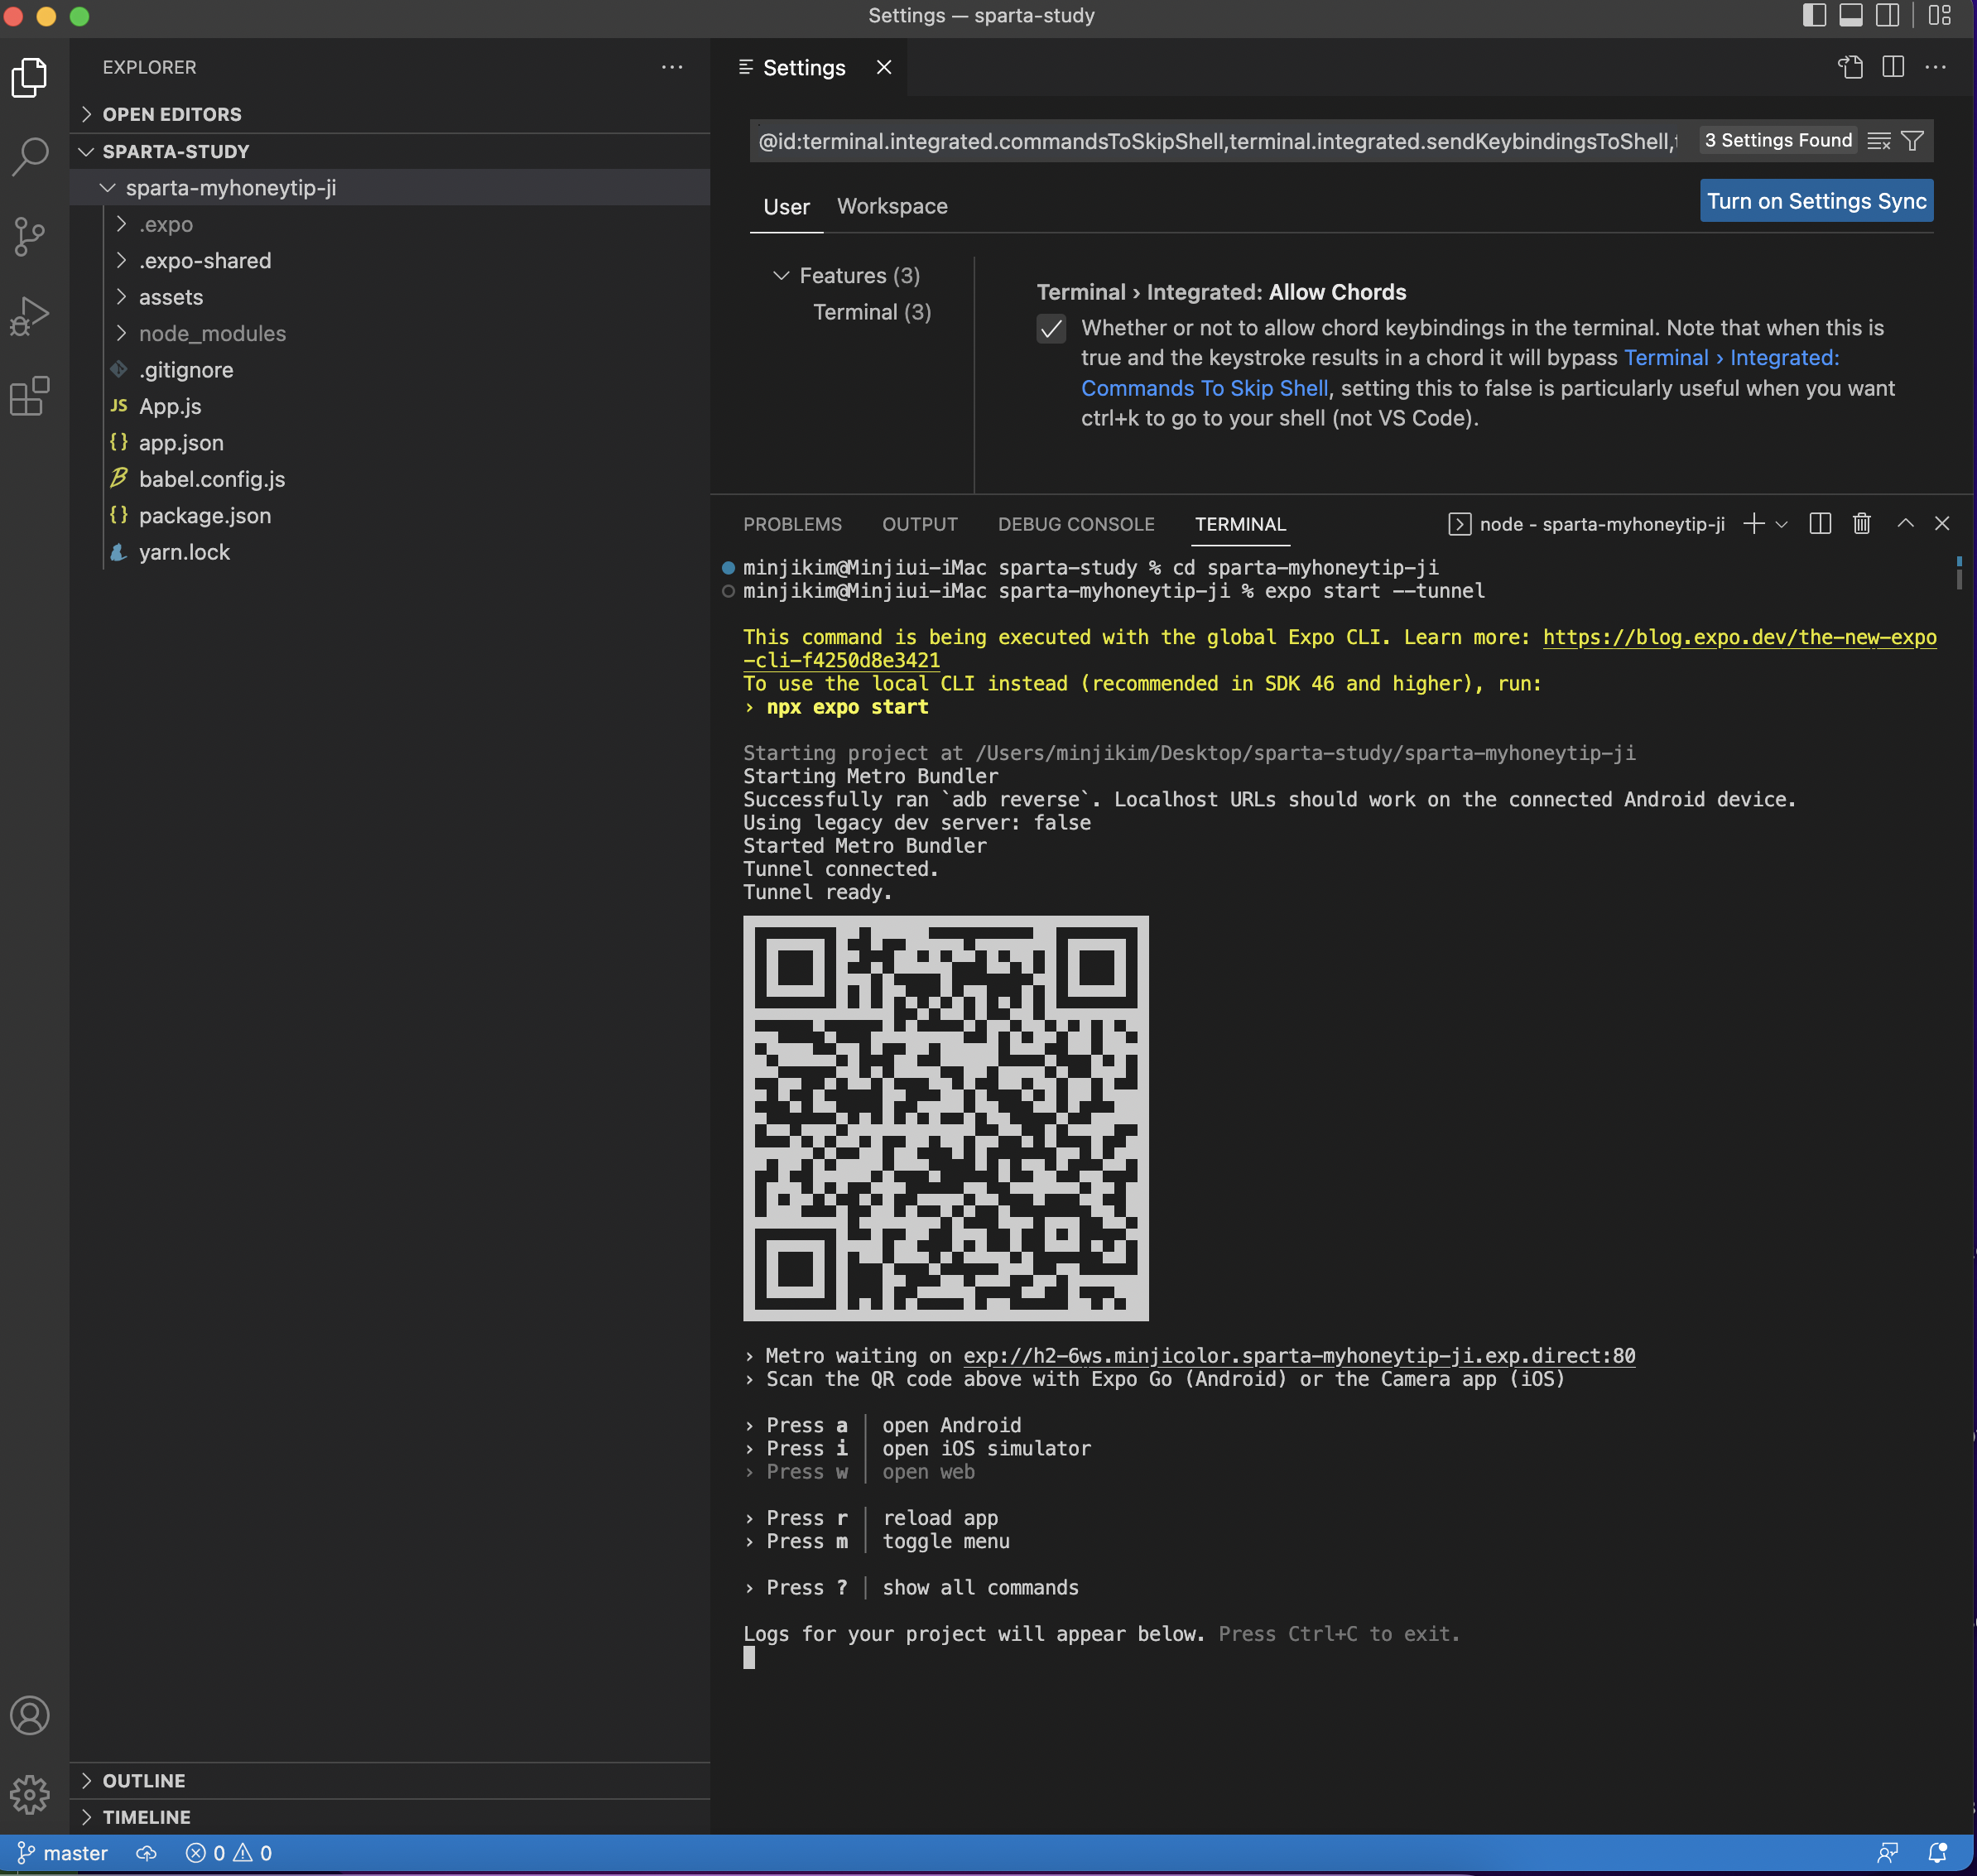This screenshot has height=1876, width=1977.
Task: Collapse the sparta-myhoneytip-ji folder
Action: point(390,188)
